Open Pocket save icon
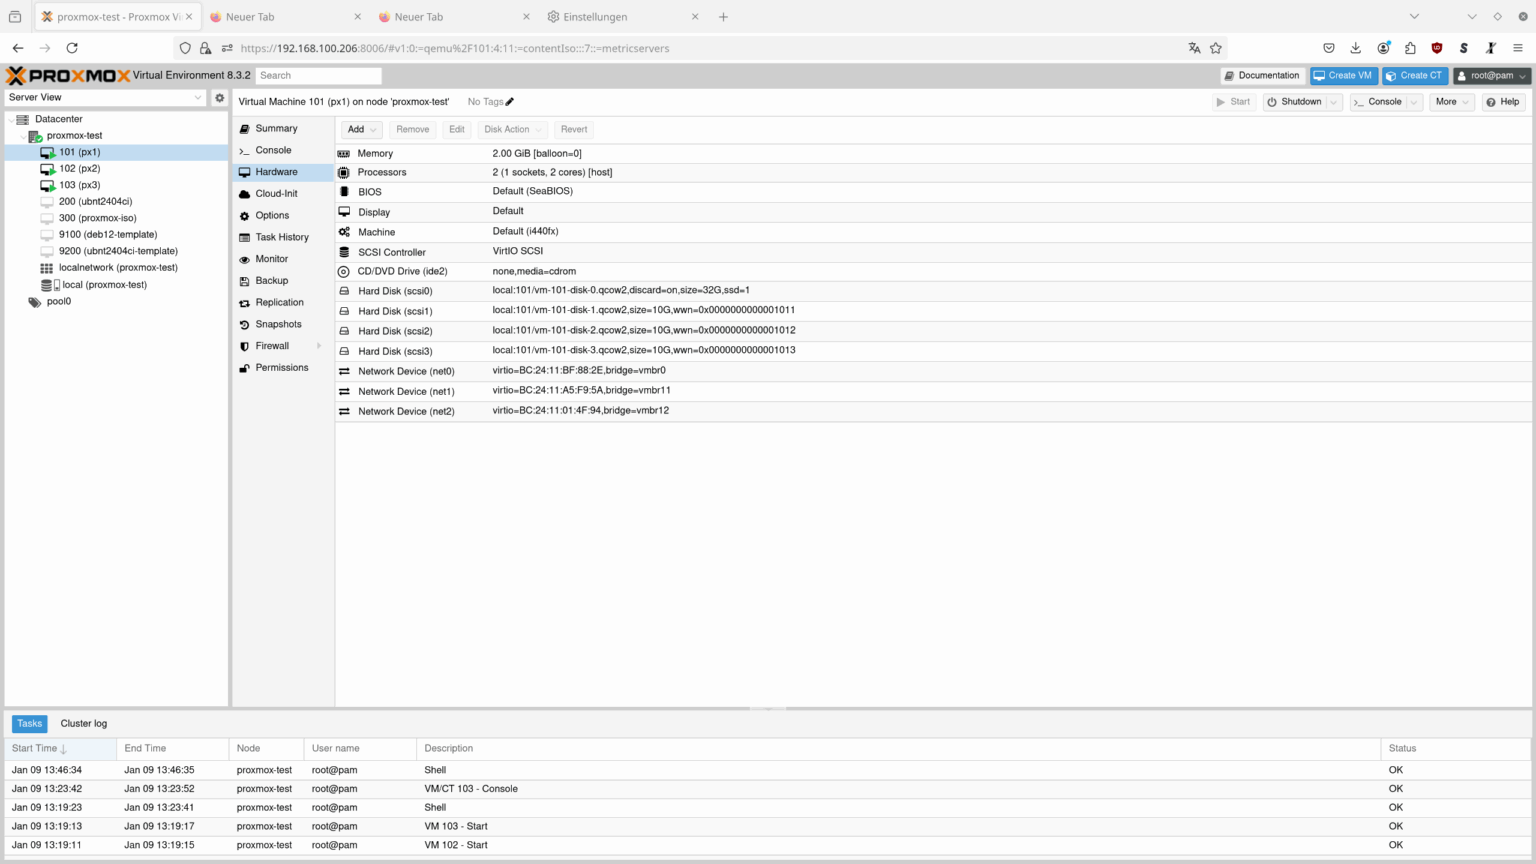 (x=1329, y=48)
